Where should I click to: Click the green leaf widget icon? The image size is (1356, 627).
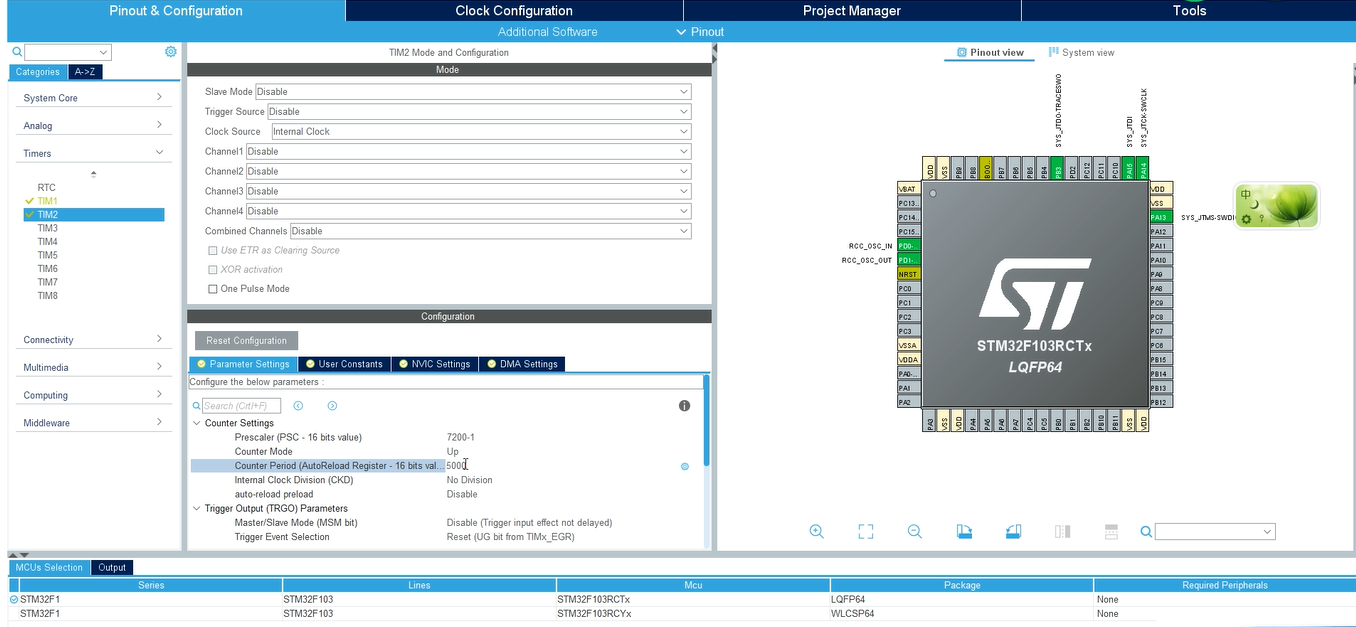coord(1276,205)
